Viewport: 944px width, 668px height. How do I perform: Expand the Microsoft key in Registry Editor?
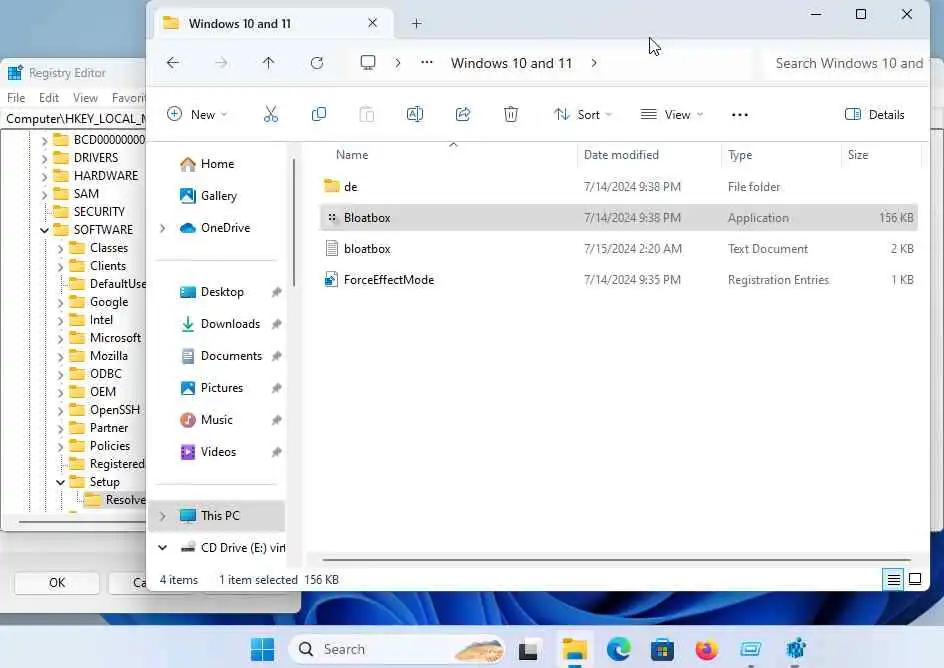coord(60,338)
